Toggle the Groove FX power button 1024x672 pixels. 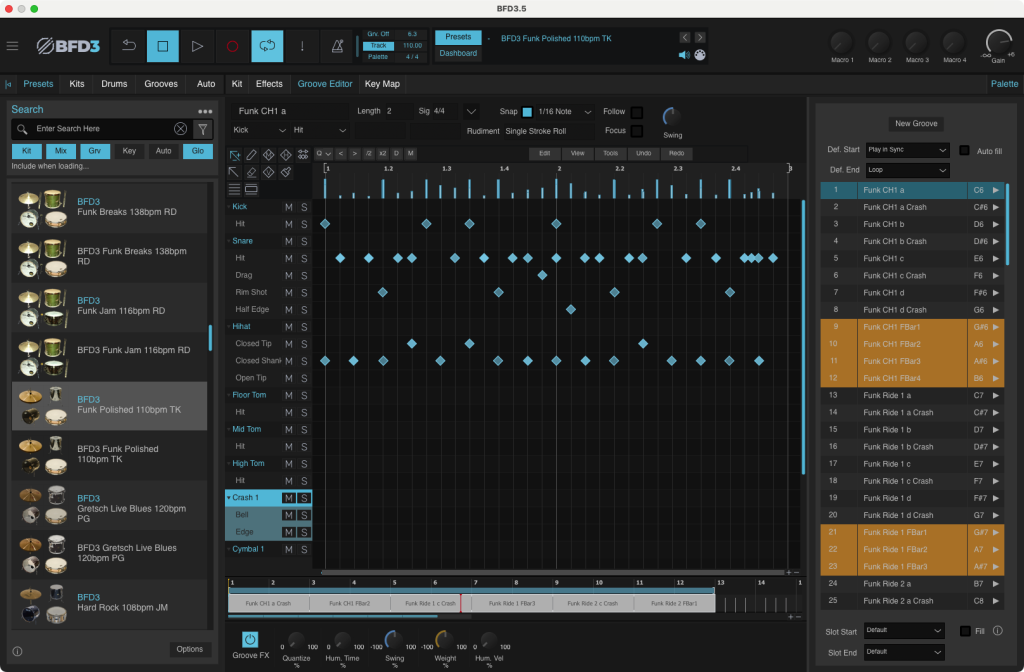click(249, 639)
